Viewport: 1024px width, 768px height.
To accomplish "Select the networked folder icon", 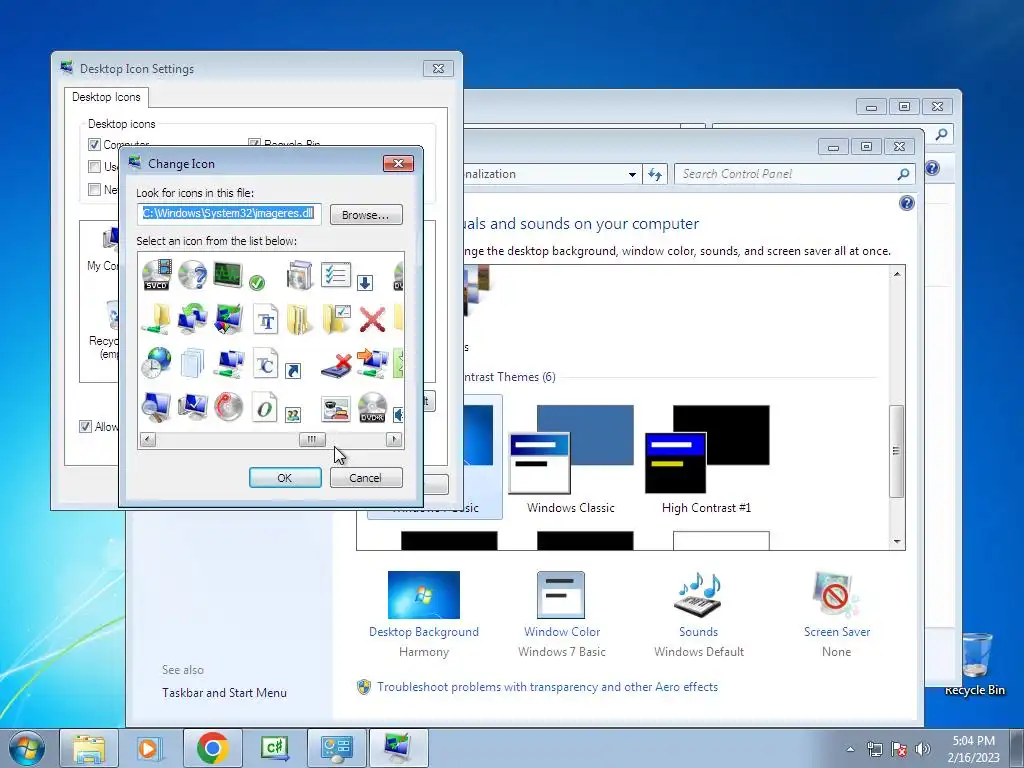I will click(157, 319).
